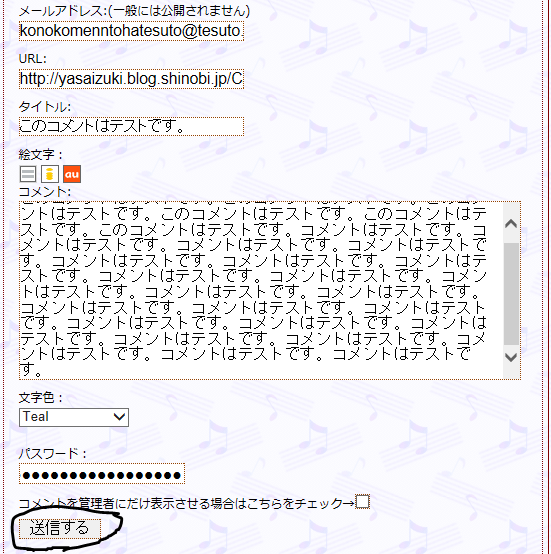Click inside the コメント comment textarea

point(261,290)
